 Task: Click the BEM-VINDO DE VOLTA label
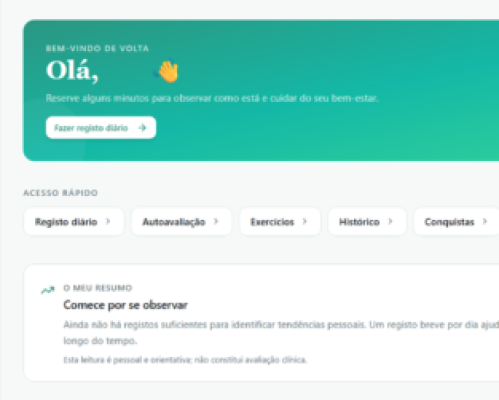tap(97, 48)
